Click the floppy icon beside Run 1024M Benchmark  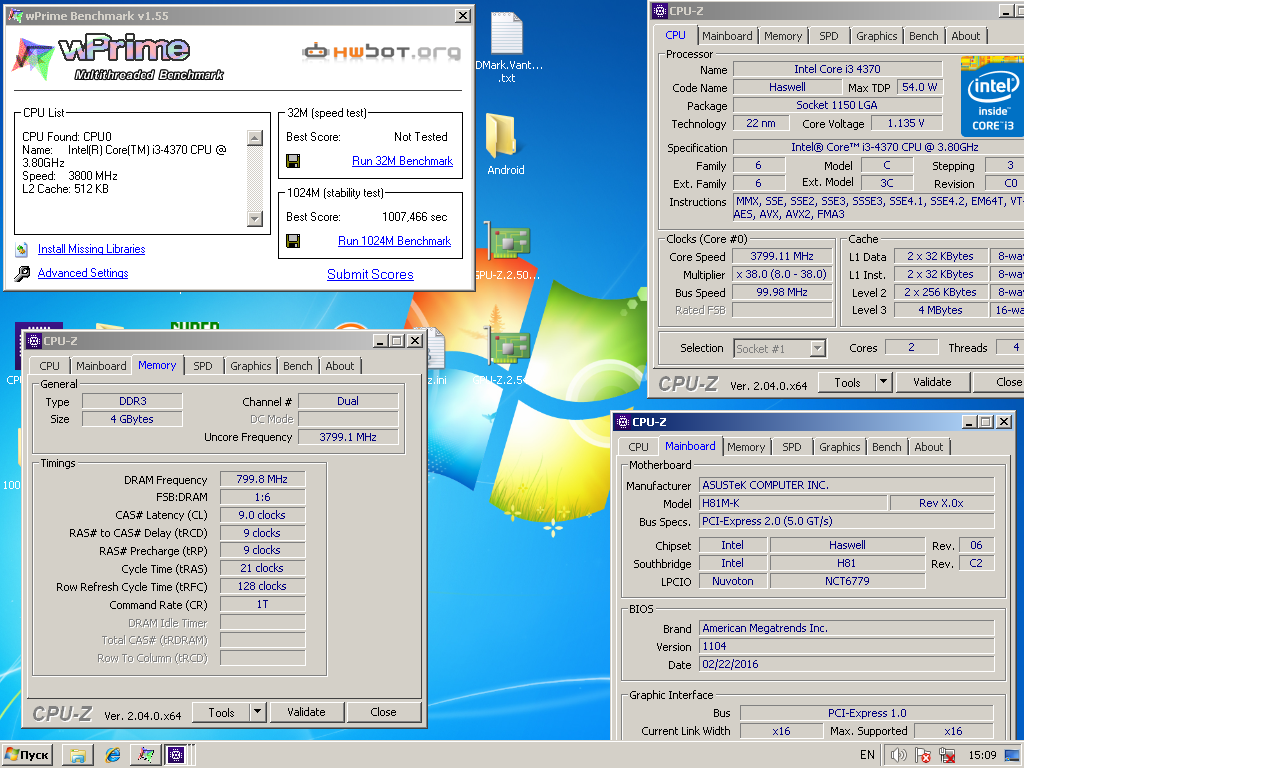pos(293,241)
